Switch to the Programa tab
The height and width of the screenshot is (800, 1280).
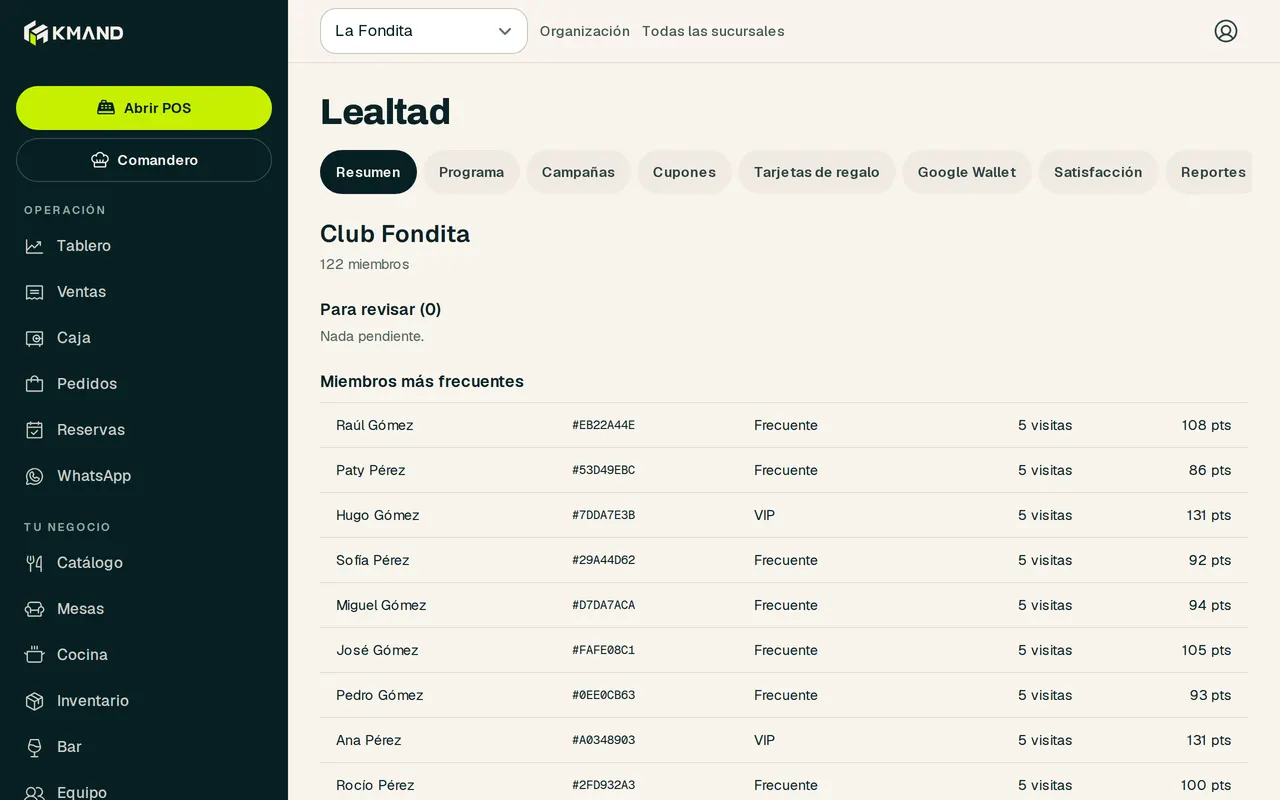point(471,172)
